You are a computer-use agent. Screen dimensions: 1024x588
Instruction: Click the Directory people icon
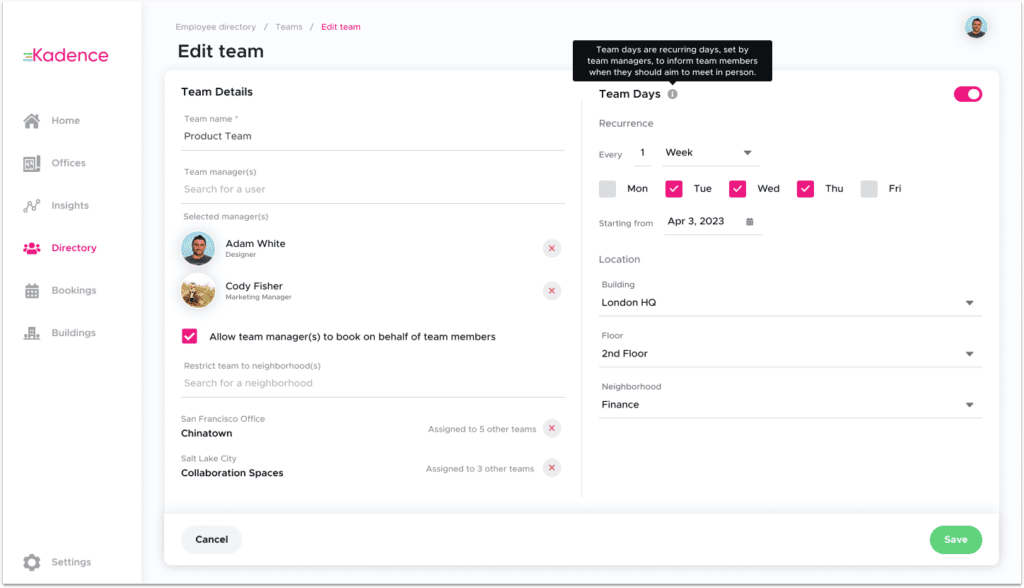(x=31, y=248)
